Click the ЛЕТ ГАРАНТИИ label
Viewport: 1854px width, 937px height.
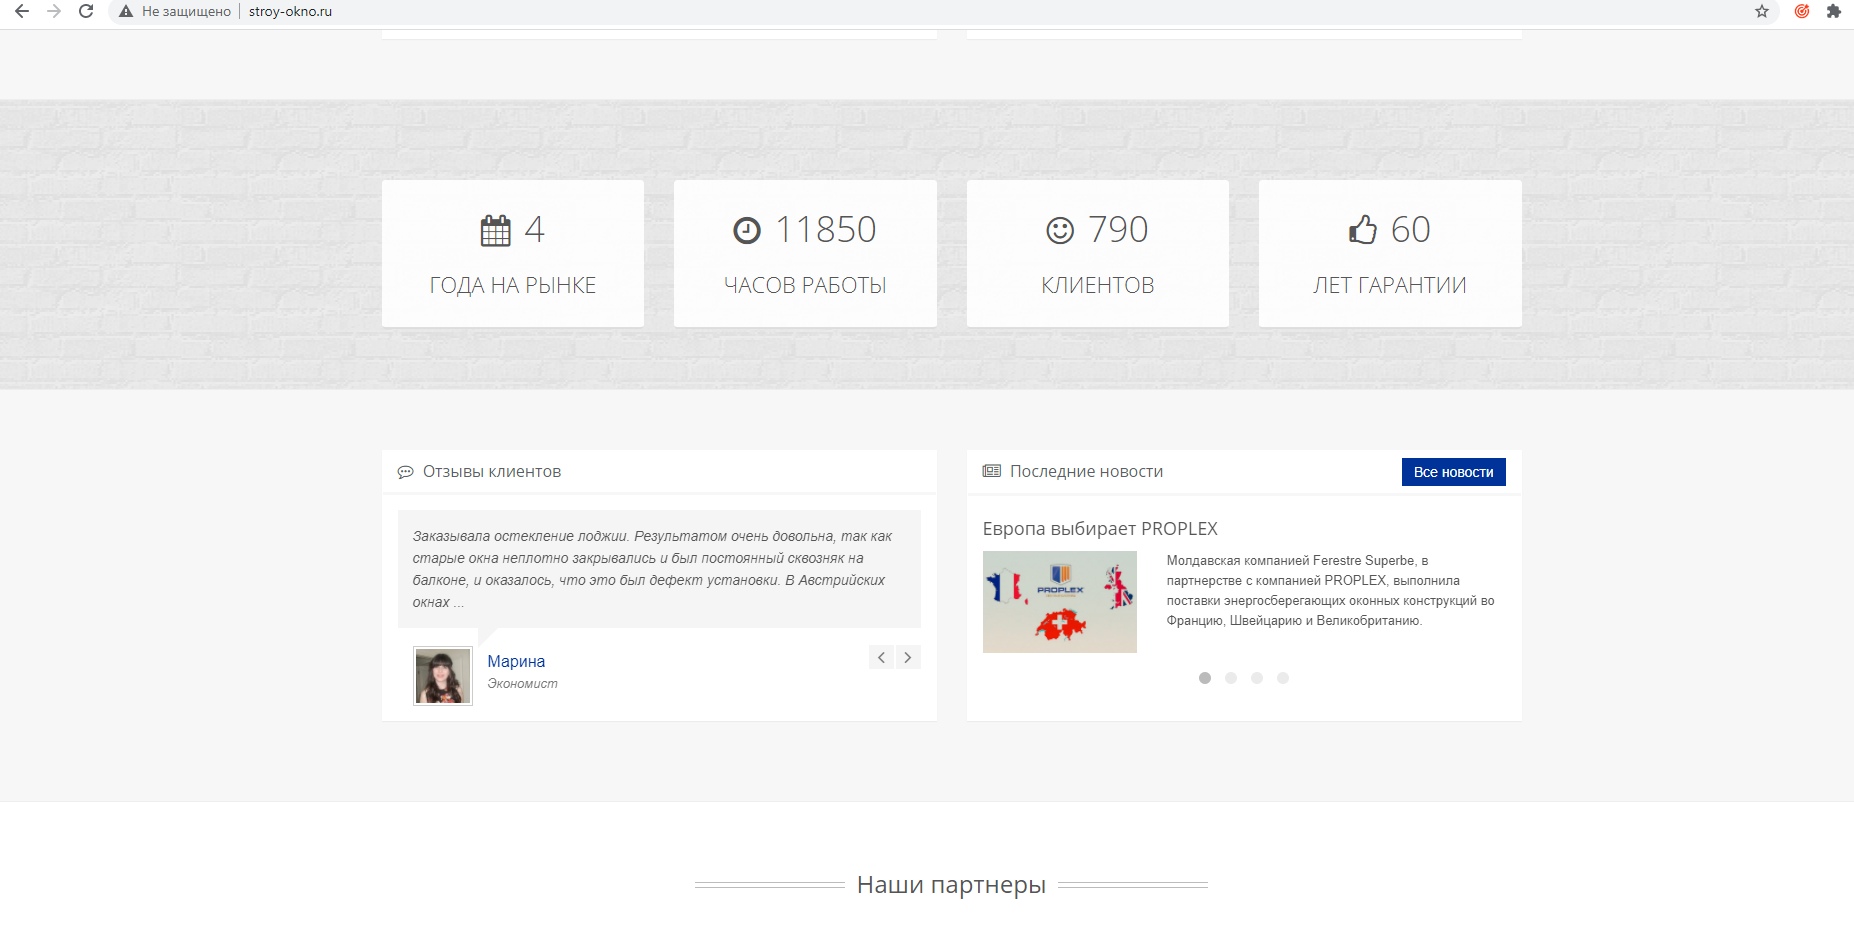pyautogui.click(x=1390, y=286)
